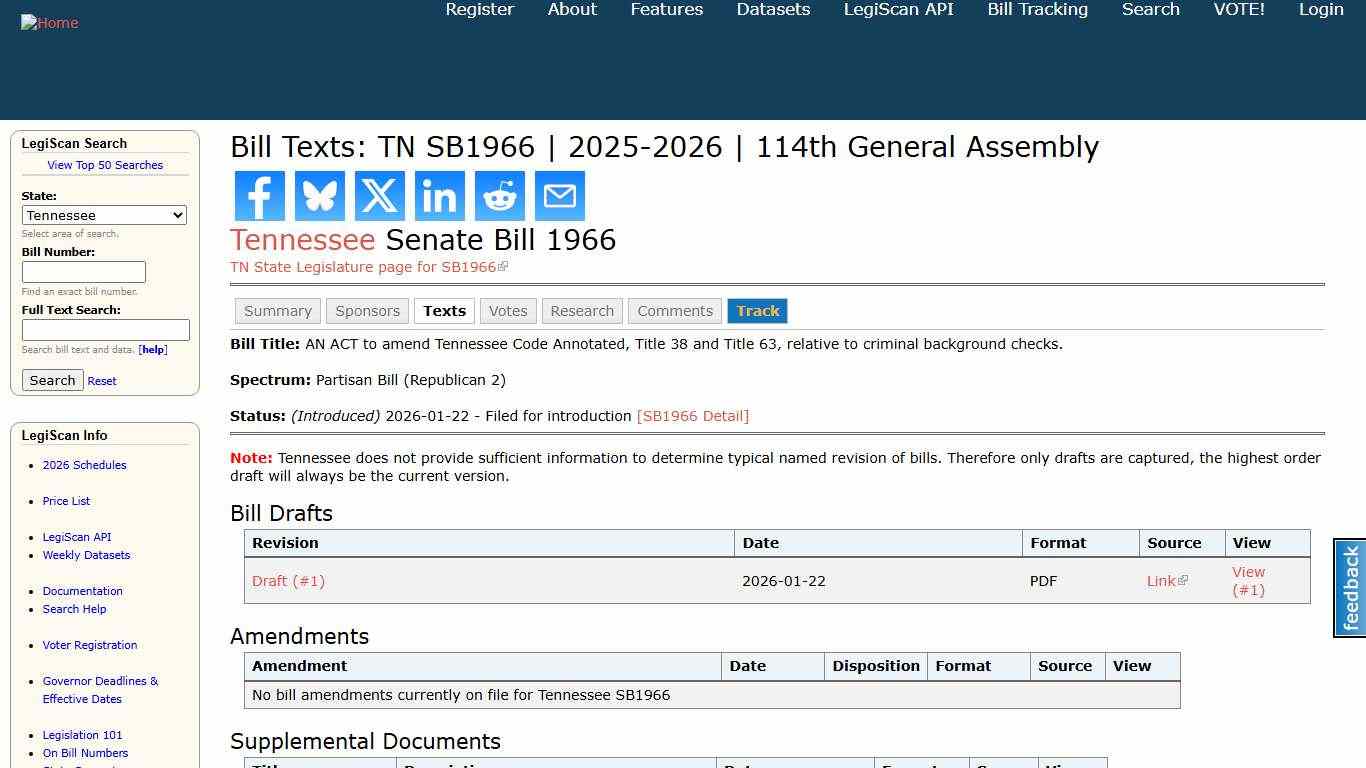Open the feedback sidebar tab
1366x768 pixels.
[1348, 586]
